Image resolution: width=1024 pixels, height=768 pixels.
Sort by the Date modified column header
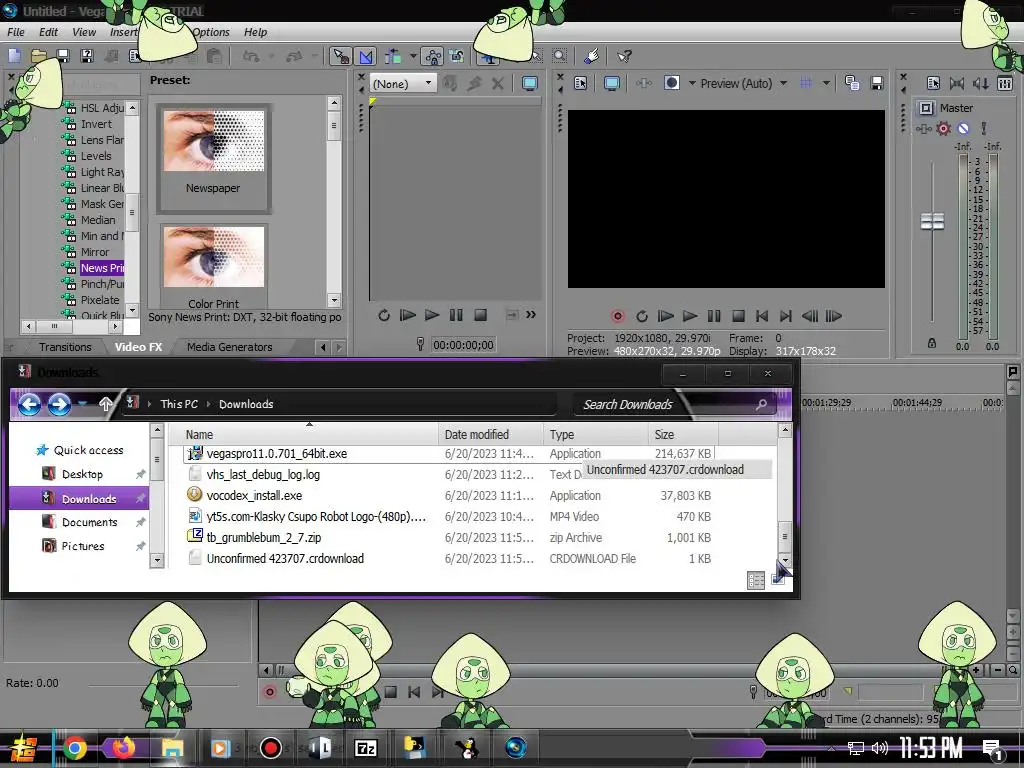point(490,434)
